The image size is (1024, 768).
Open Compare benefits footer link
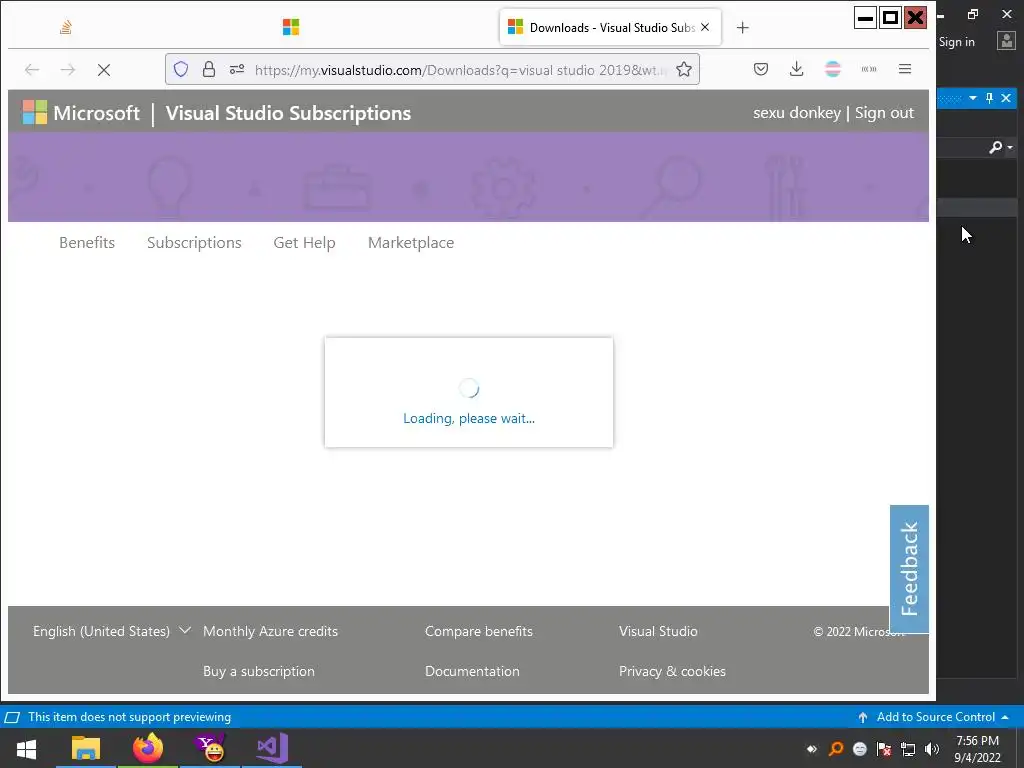pyautogui.click(x=479, y=632)
